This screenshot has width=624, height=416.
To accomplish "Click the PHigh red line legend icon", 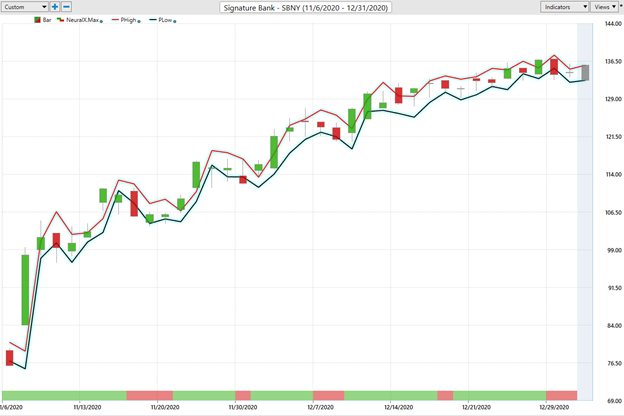I will pos(115,20).
